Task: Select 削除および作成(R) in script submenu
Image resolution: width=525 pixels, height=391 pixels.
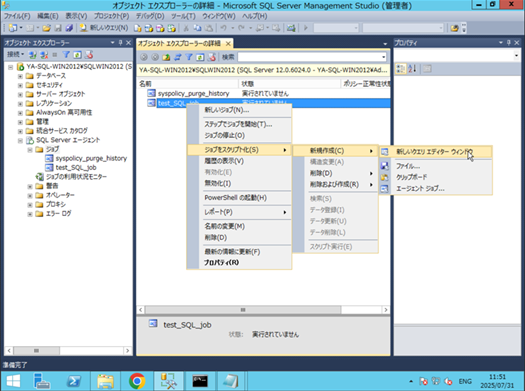Action: [335, 184]
